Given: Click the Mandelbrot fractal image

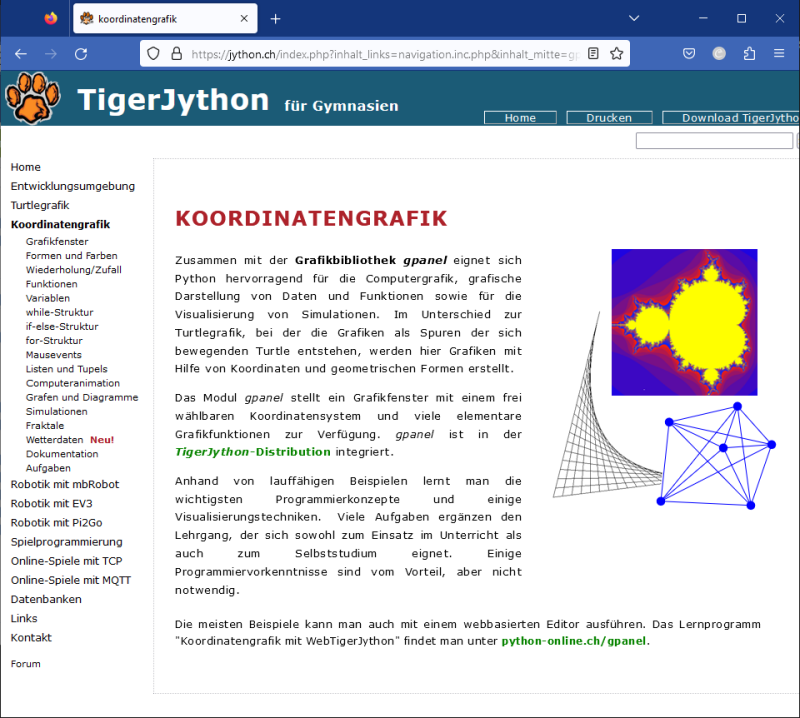Looking at the screenshot, I should [684, 322].
